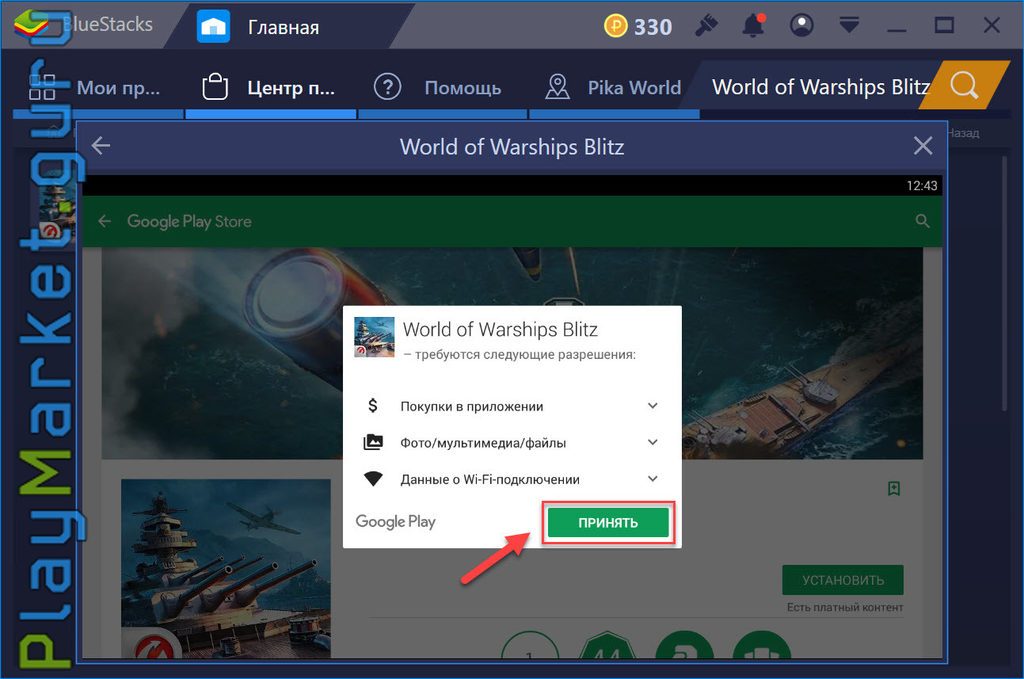The image size is (1024, 679).
Task: Click the vertical scrollbar of the BlueStacks window
Action: [x=1005, y=283]
